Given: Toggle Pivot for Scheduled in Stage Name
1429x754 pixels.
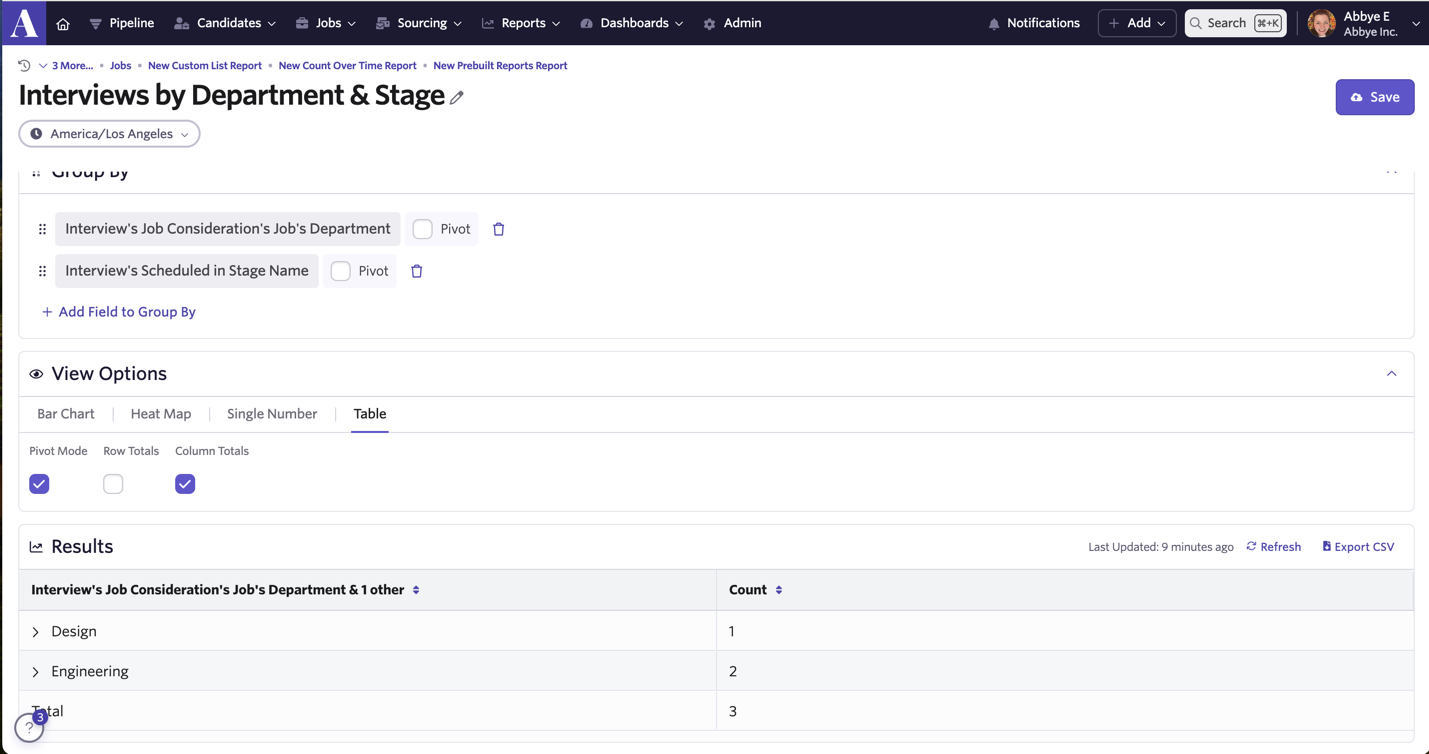Looking at the screenshot, I should [x=341, y=271].
